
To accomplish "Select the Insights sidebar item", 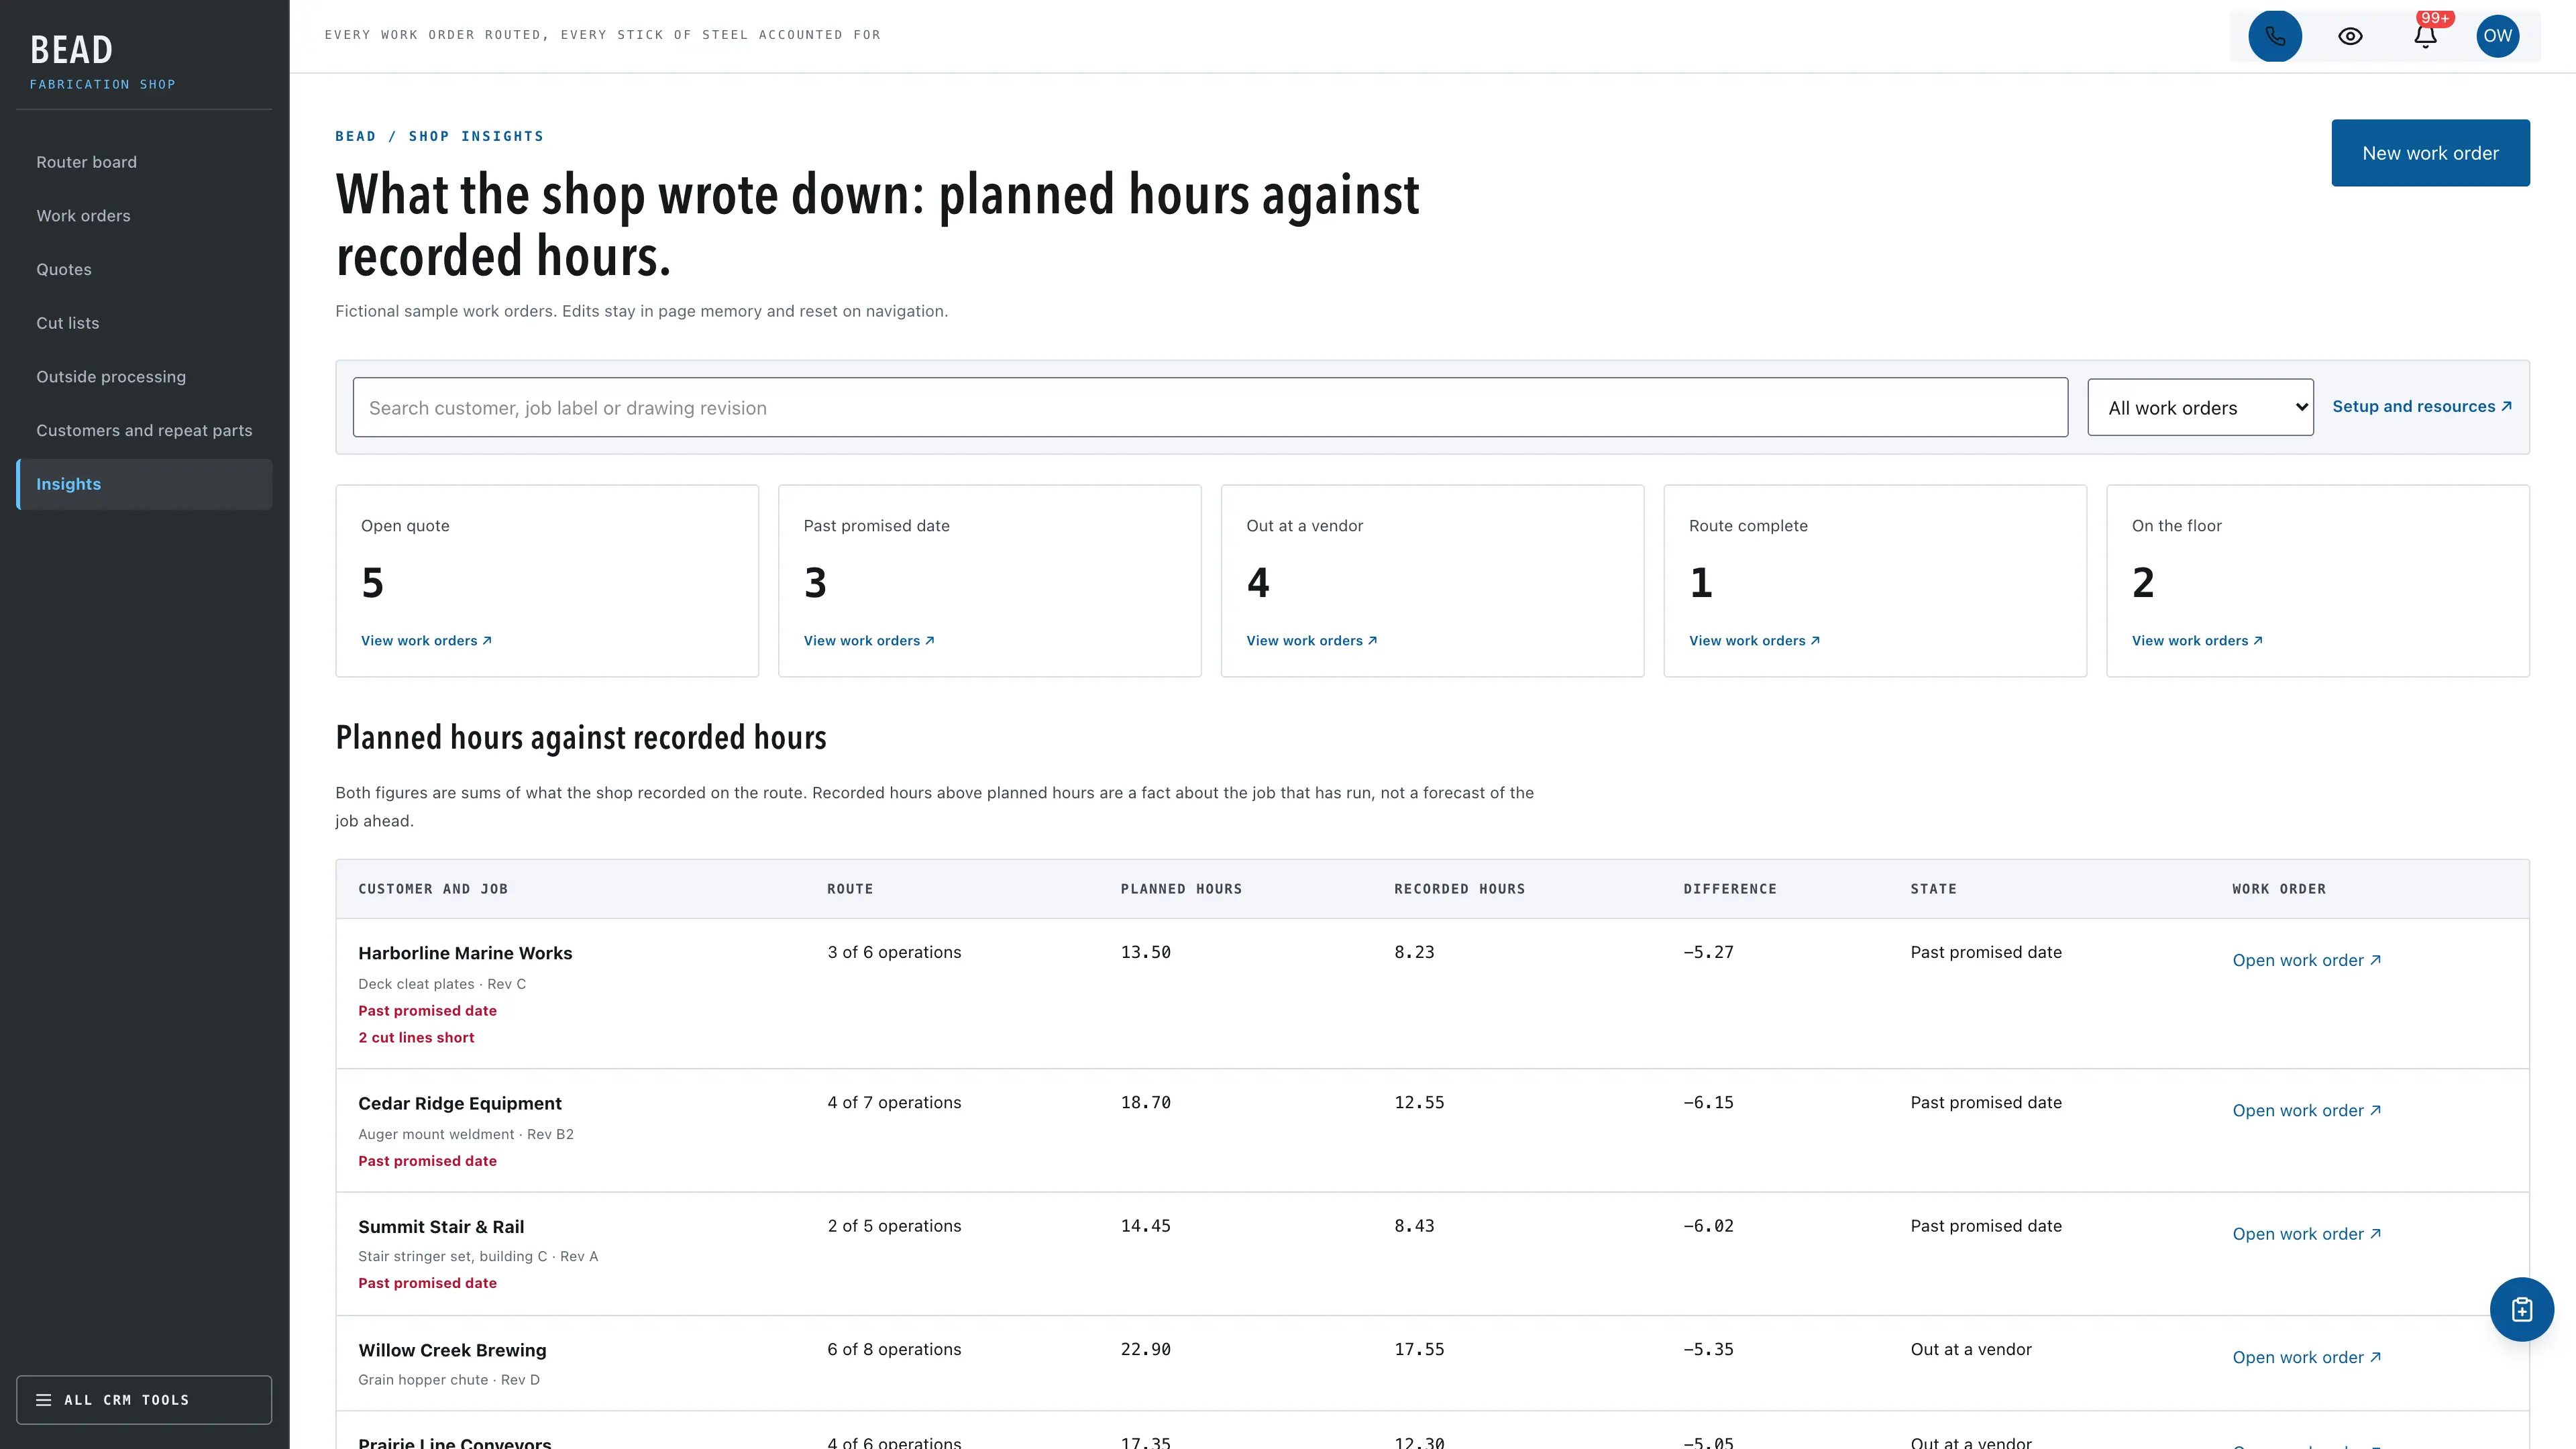I will (144, 484).
